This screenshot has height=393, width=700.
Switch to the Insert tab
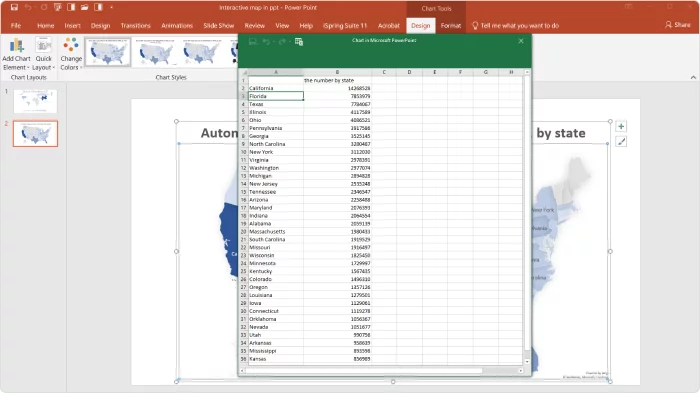tap(72, 25)
